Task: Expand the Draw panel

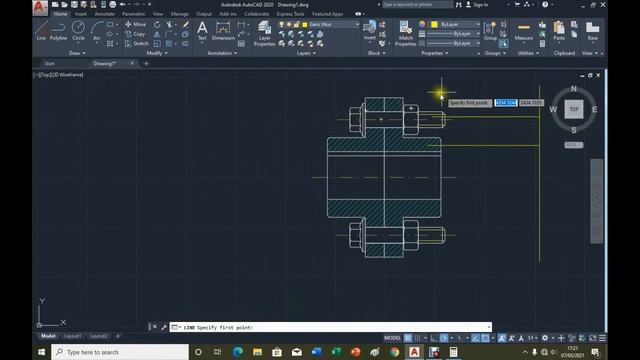Action: click(77, 53)
